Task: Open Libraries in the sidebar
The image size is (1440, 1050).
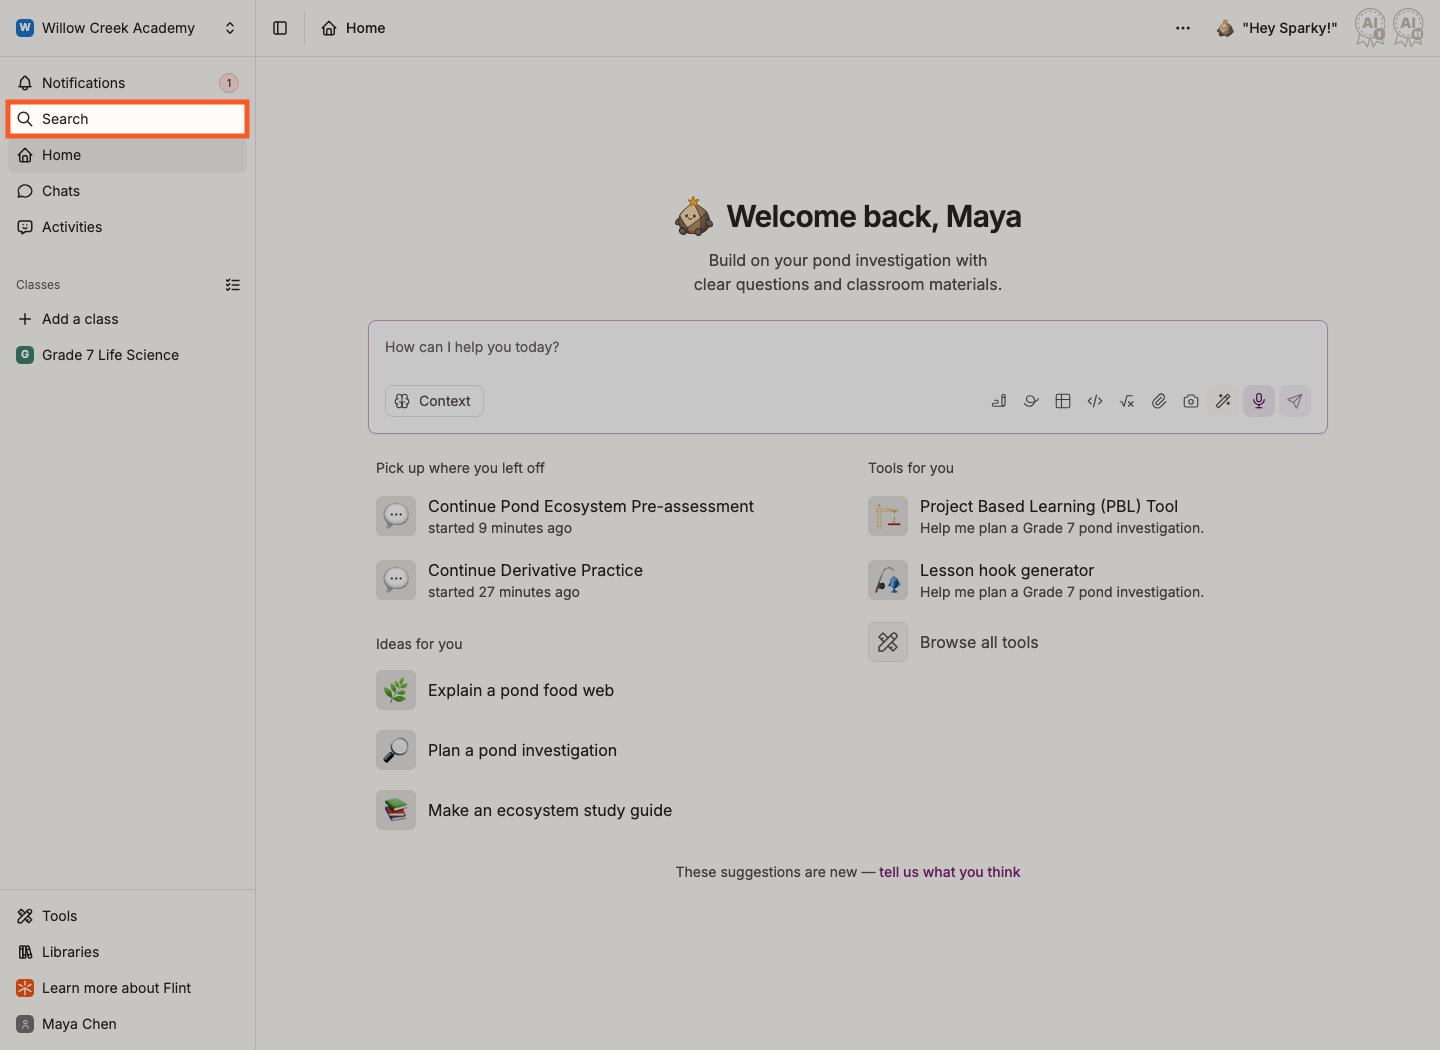Action: (x=127, y=952)
